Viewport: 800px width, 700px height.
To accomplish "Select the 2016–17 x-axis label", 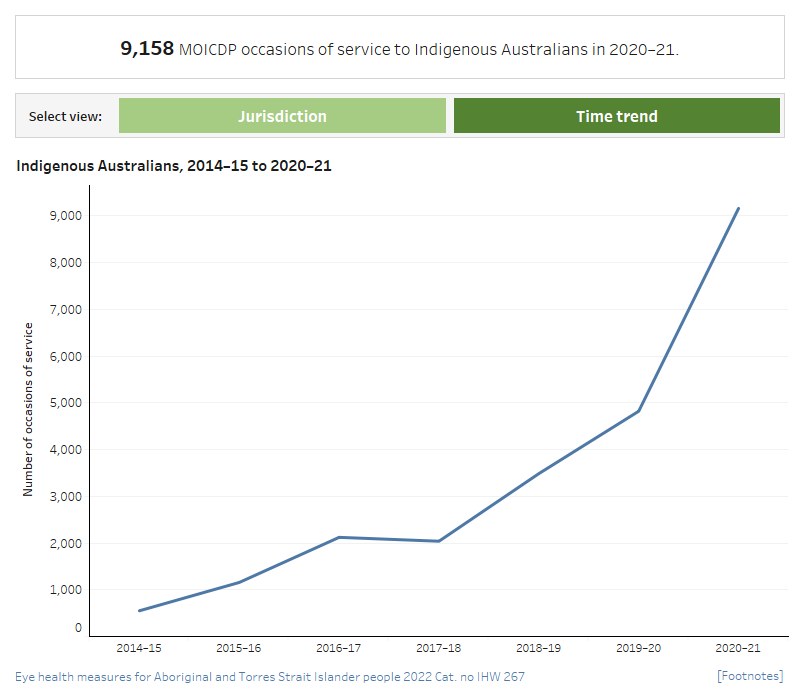I will click(x=338, y=648).
